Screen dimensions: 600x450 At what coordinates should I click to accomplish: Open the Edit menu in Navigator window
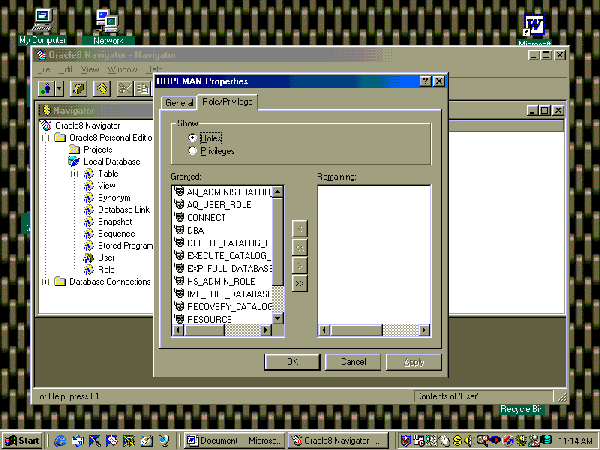click(x=66, y=70)
